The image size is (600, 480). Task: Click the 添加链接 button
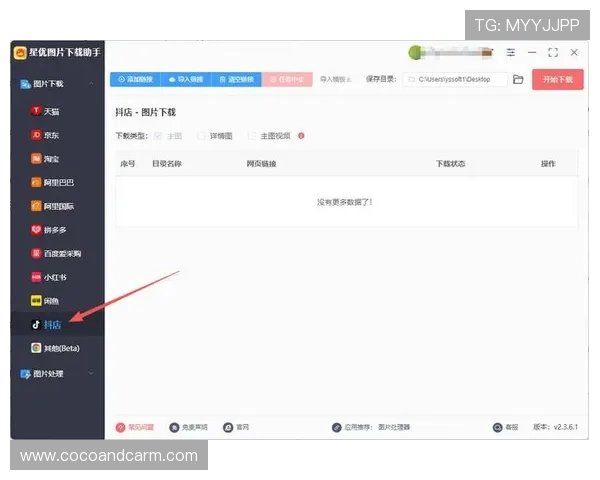pos(135,79)
